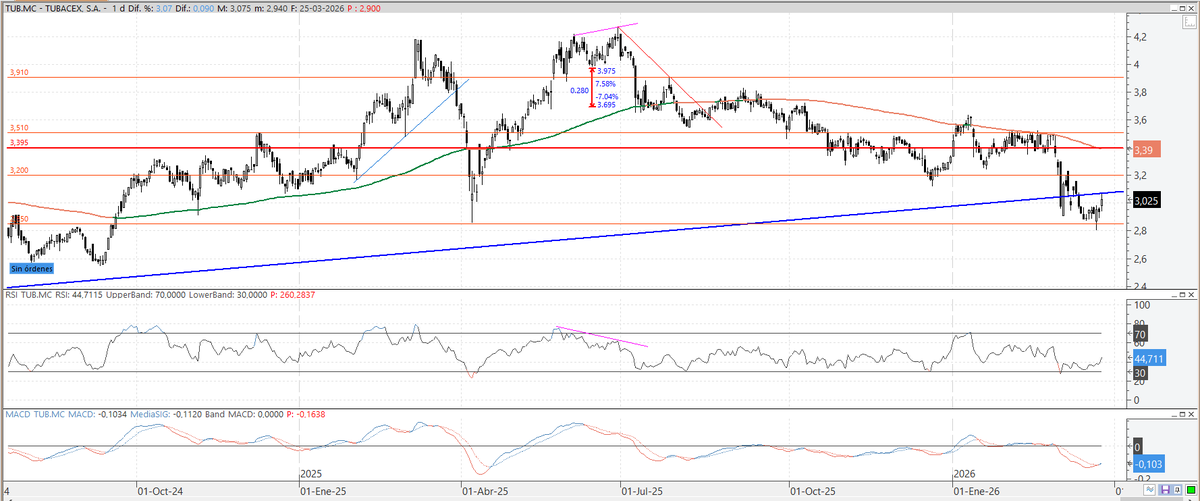Viewport: 1200px width, 501px height.
Task: Click the small icon right of the diskette
Action: (x=1177, y=490)
